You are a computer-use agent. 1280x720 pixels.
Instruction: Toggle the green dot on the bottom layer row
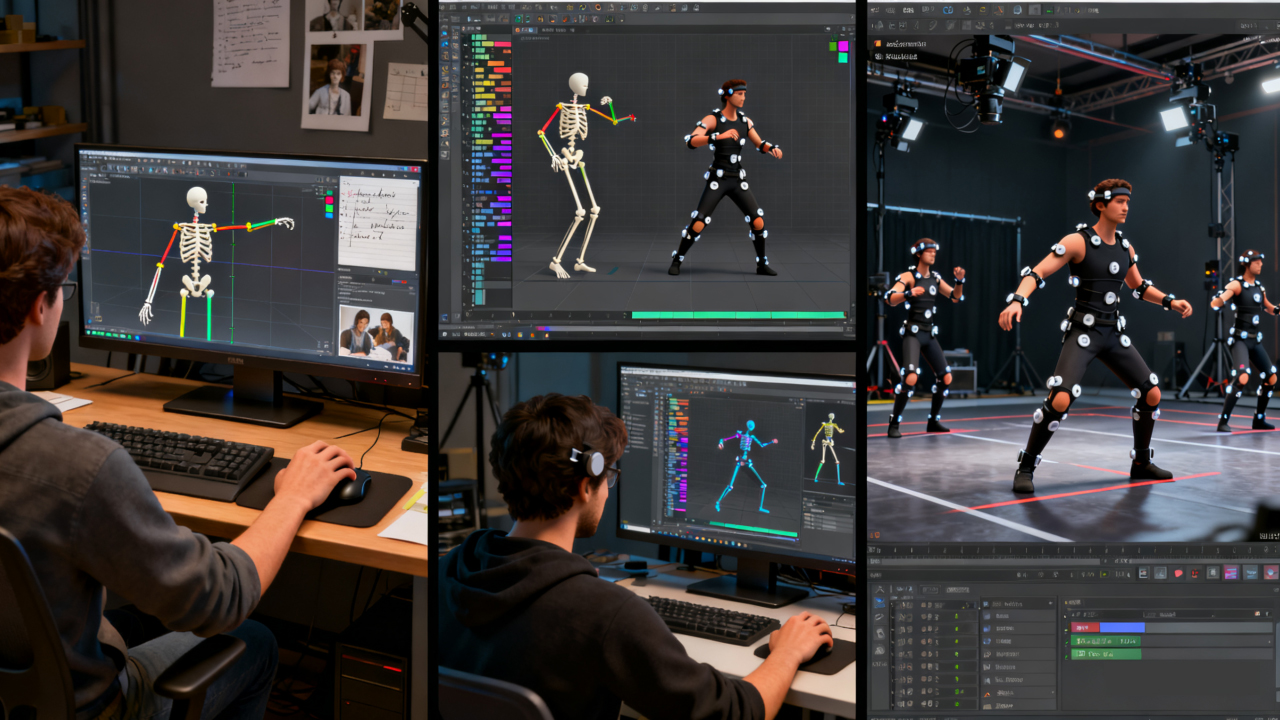coord(956,704)
